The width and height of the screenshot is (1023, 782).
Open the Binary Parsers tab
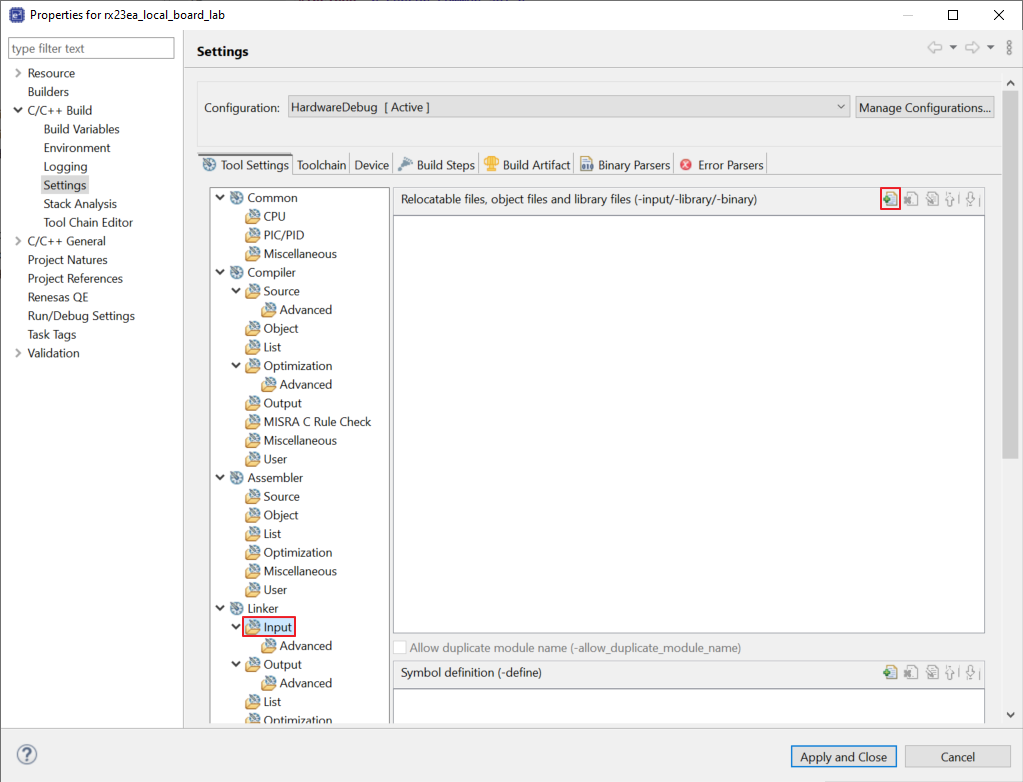[624, 165]
